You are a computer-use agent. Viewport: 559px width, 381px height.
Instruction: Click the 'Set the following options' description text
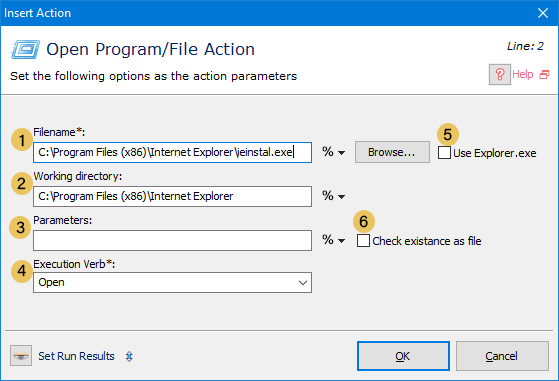tap(153, 76)
